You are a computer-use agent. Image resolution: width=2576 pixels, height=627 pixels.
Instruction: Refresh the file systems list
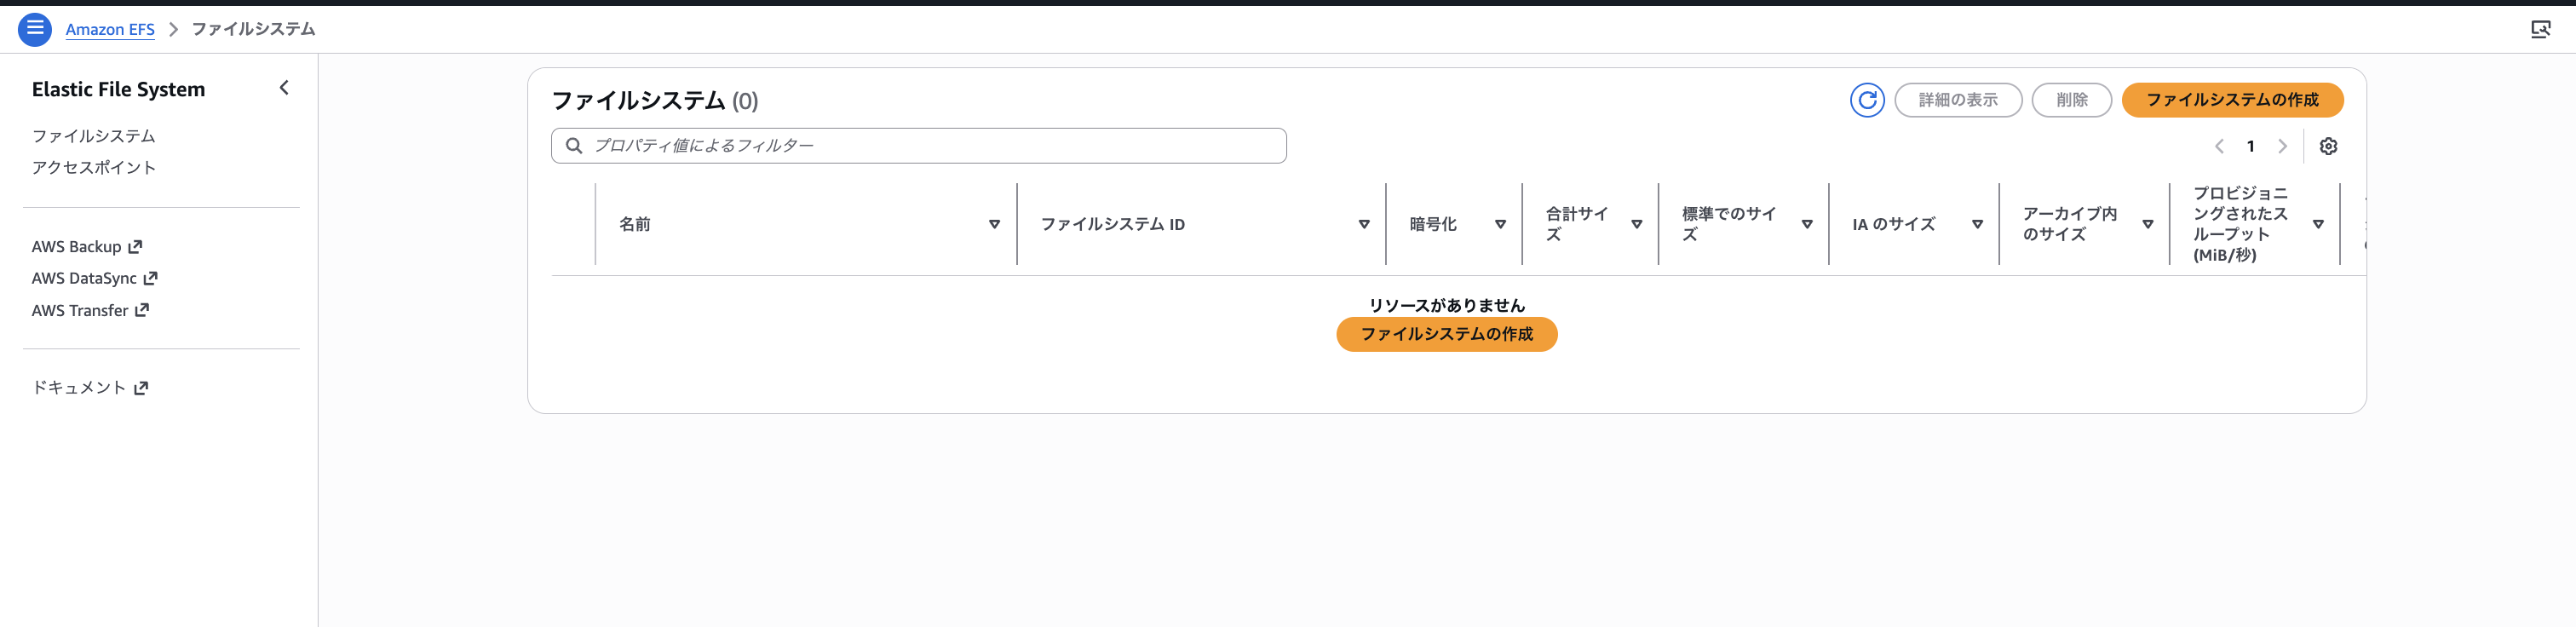click(1867, 100)
